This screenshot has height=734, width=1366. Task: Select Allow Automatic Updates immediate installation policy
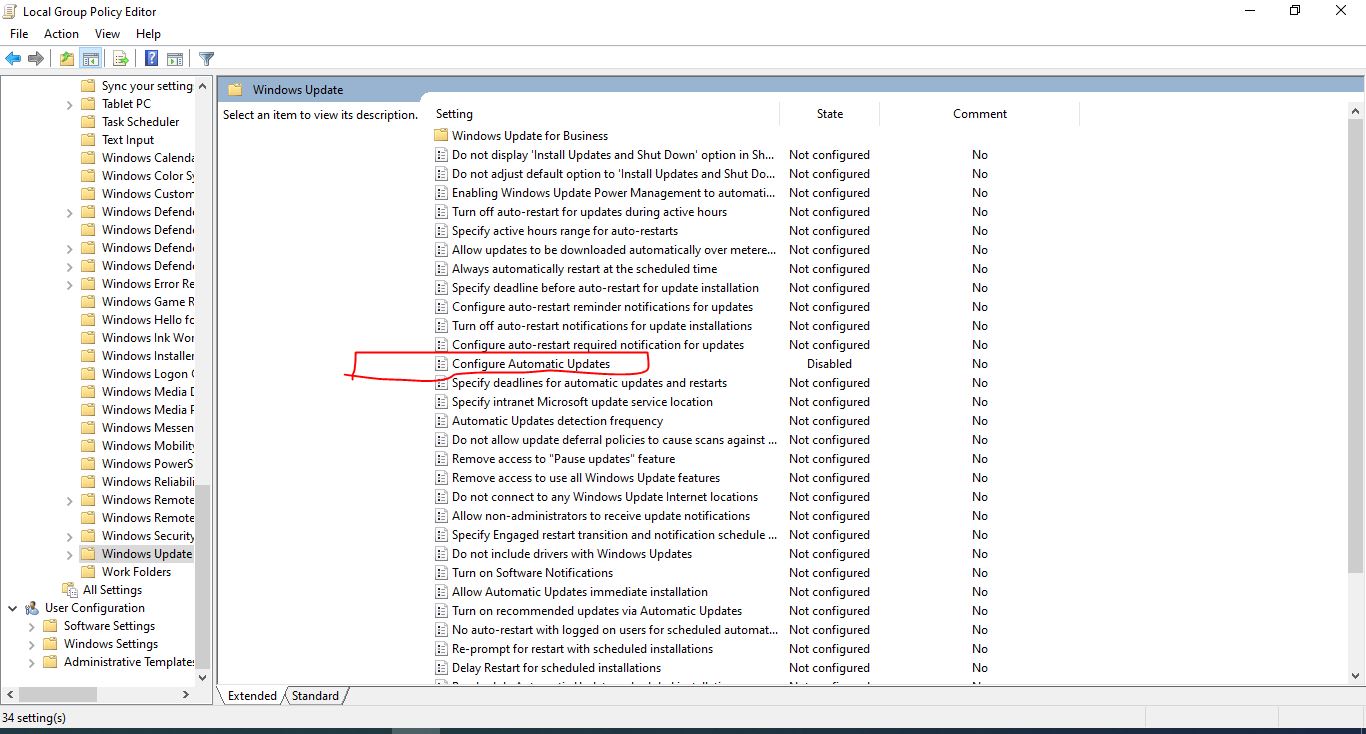[x=580, y=592]
